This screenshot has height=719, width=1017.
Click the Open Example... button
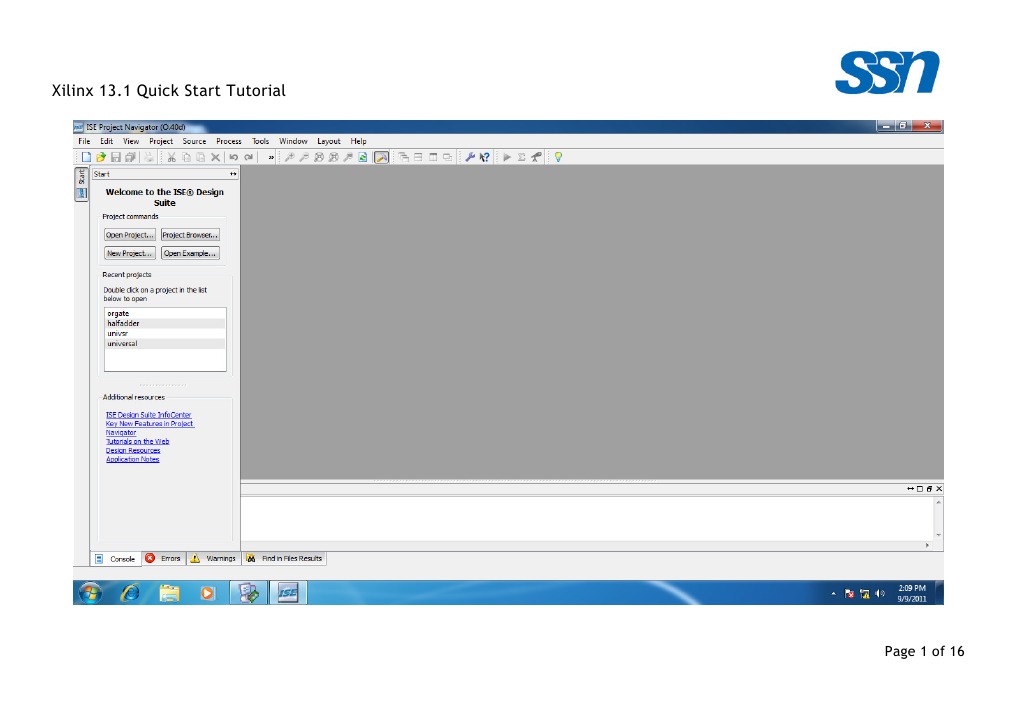[x=190, y=253]
